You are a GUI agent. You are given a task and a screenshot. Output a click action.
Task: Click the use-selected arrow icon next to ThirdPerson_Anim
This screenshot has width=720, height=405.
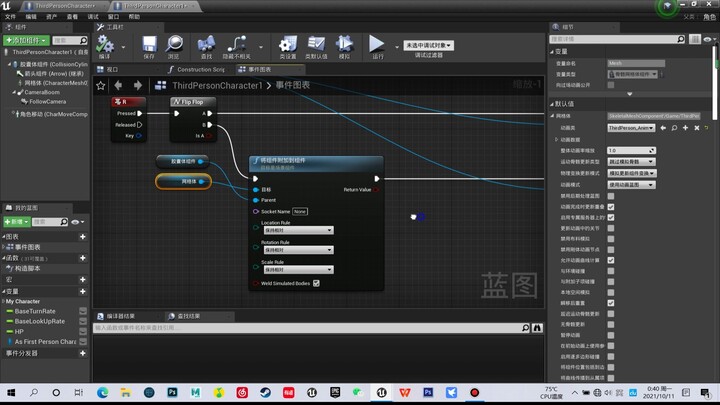pos(663,128)
